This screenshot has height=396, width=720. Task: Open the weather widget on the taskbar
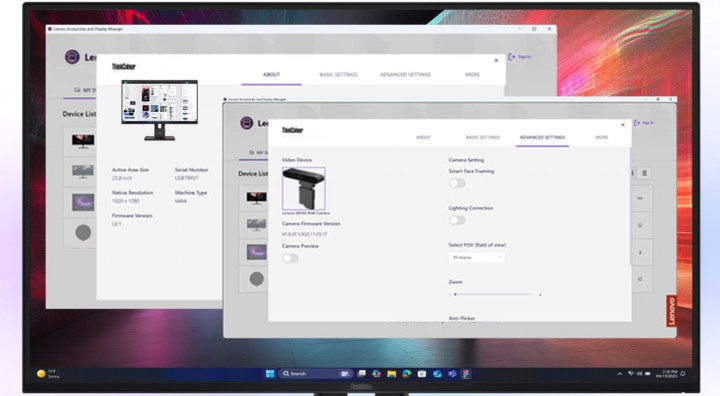tap(49, 373)
